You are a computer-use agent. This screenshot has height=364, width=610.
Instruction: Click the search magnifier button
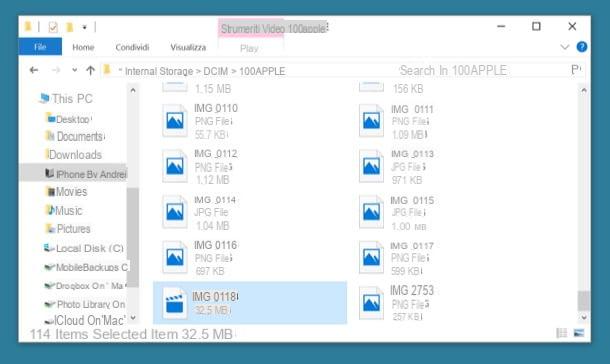[576, 70]
